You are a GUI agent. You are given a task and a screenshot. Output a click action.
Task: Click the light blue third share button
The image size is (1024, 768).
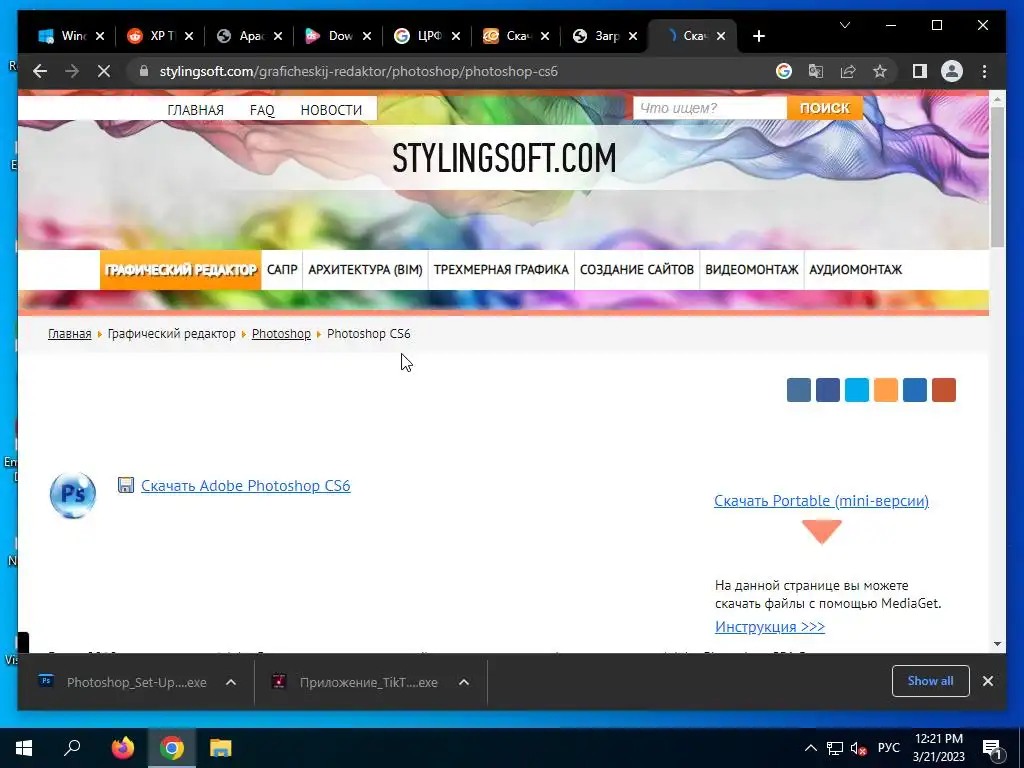click(x=857, y=390)
